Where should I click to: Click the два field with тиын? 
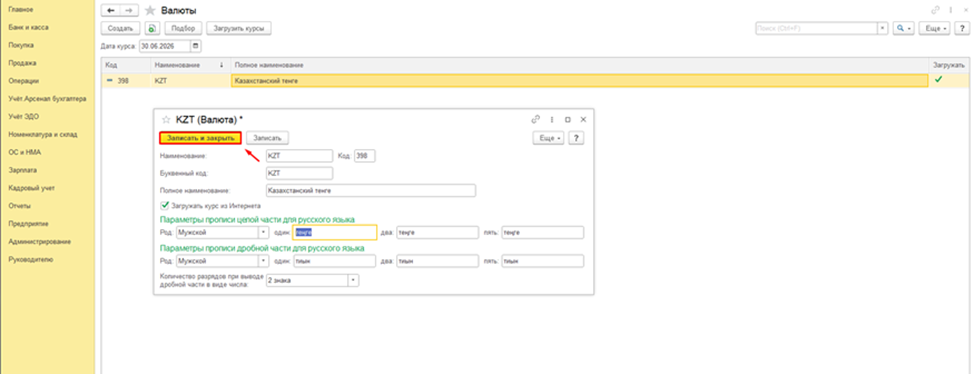pos(438,262)
